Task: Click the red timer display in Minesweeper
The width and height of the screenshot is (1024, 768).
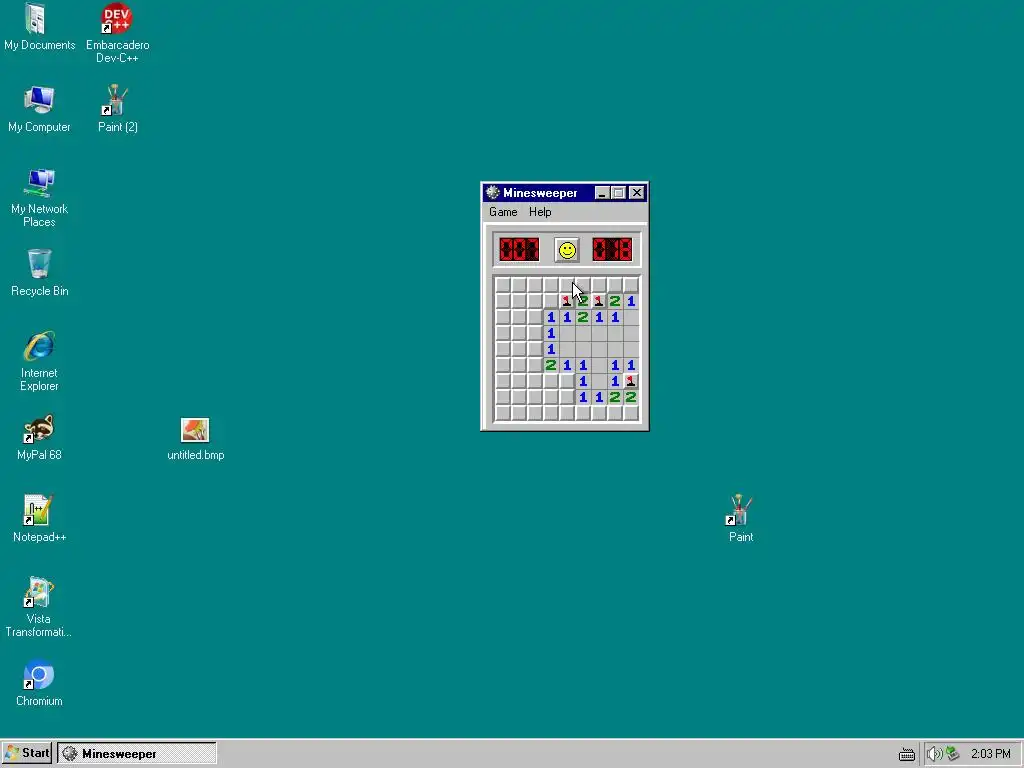Action: (612, 249)
